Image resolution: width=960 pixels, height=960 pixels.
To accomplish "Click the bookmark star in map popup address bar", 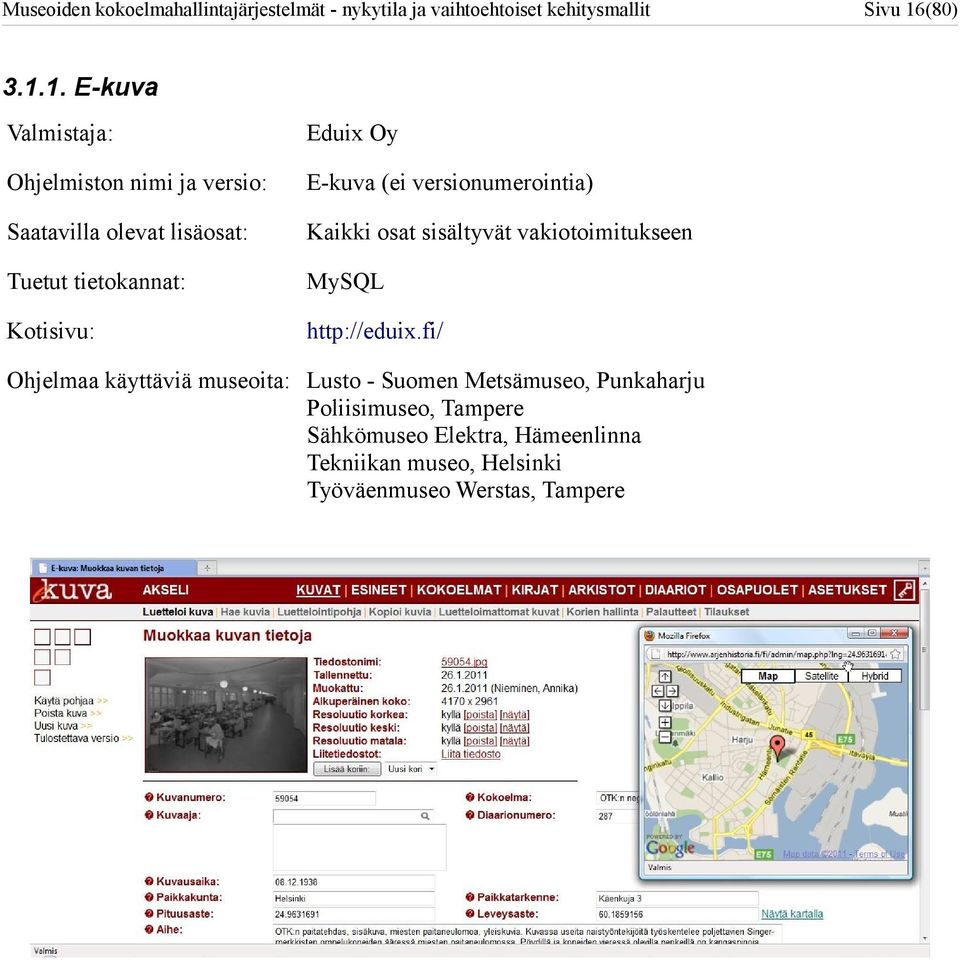I will click(896, 654).
